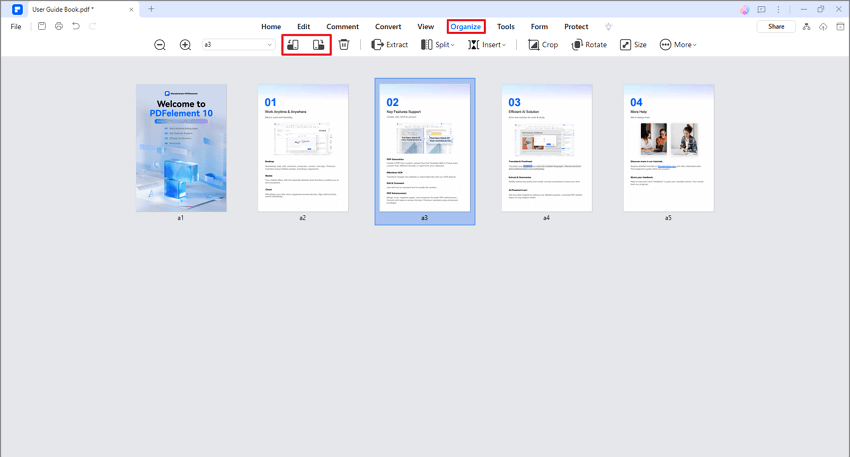The width and height of the screenshot is (850, 457).
Task: Open the Comment tab
Action: tap(343, 27)
